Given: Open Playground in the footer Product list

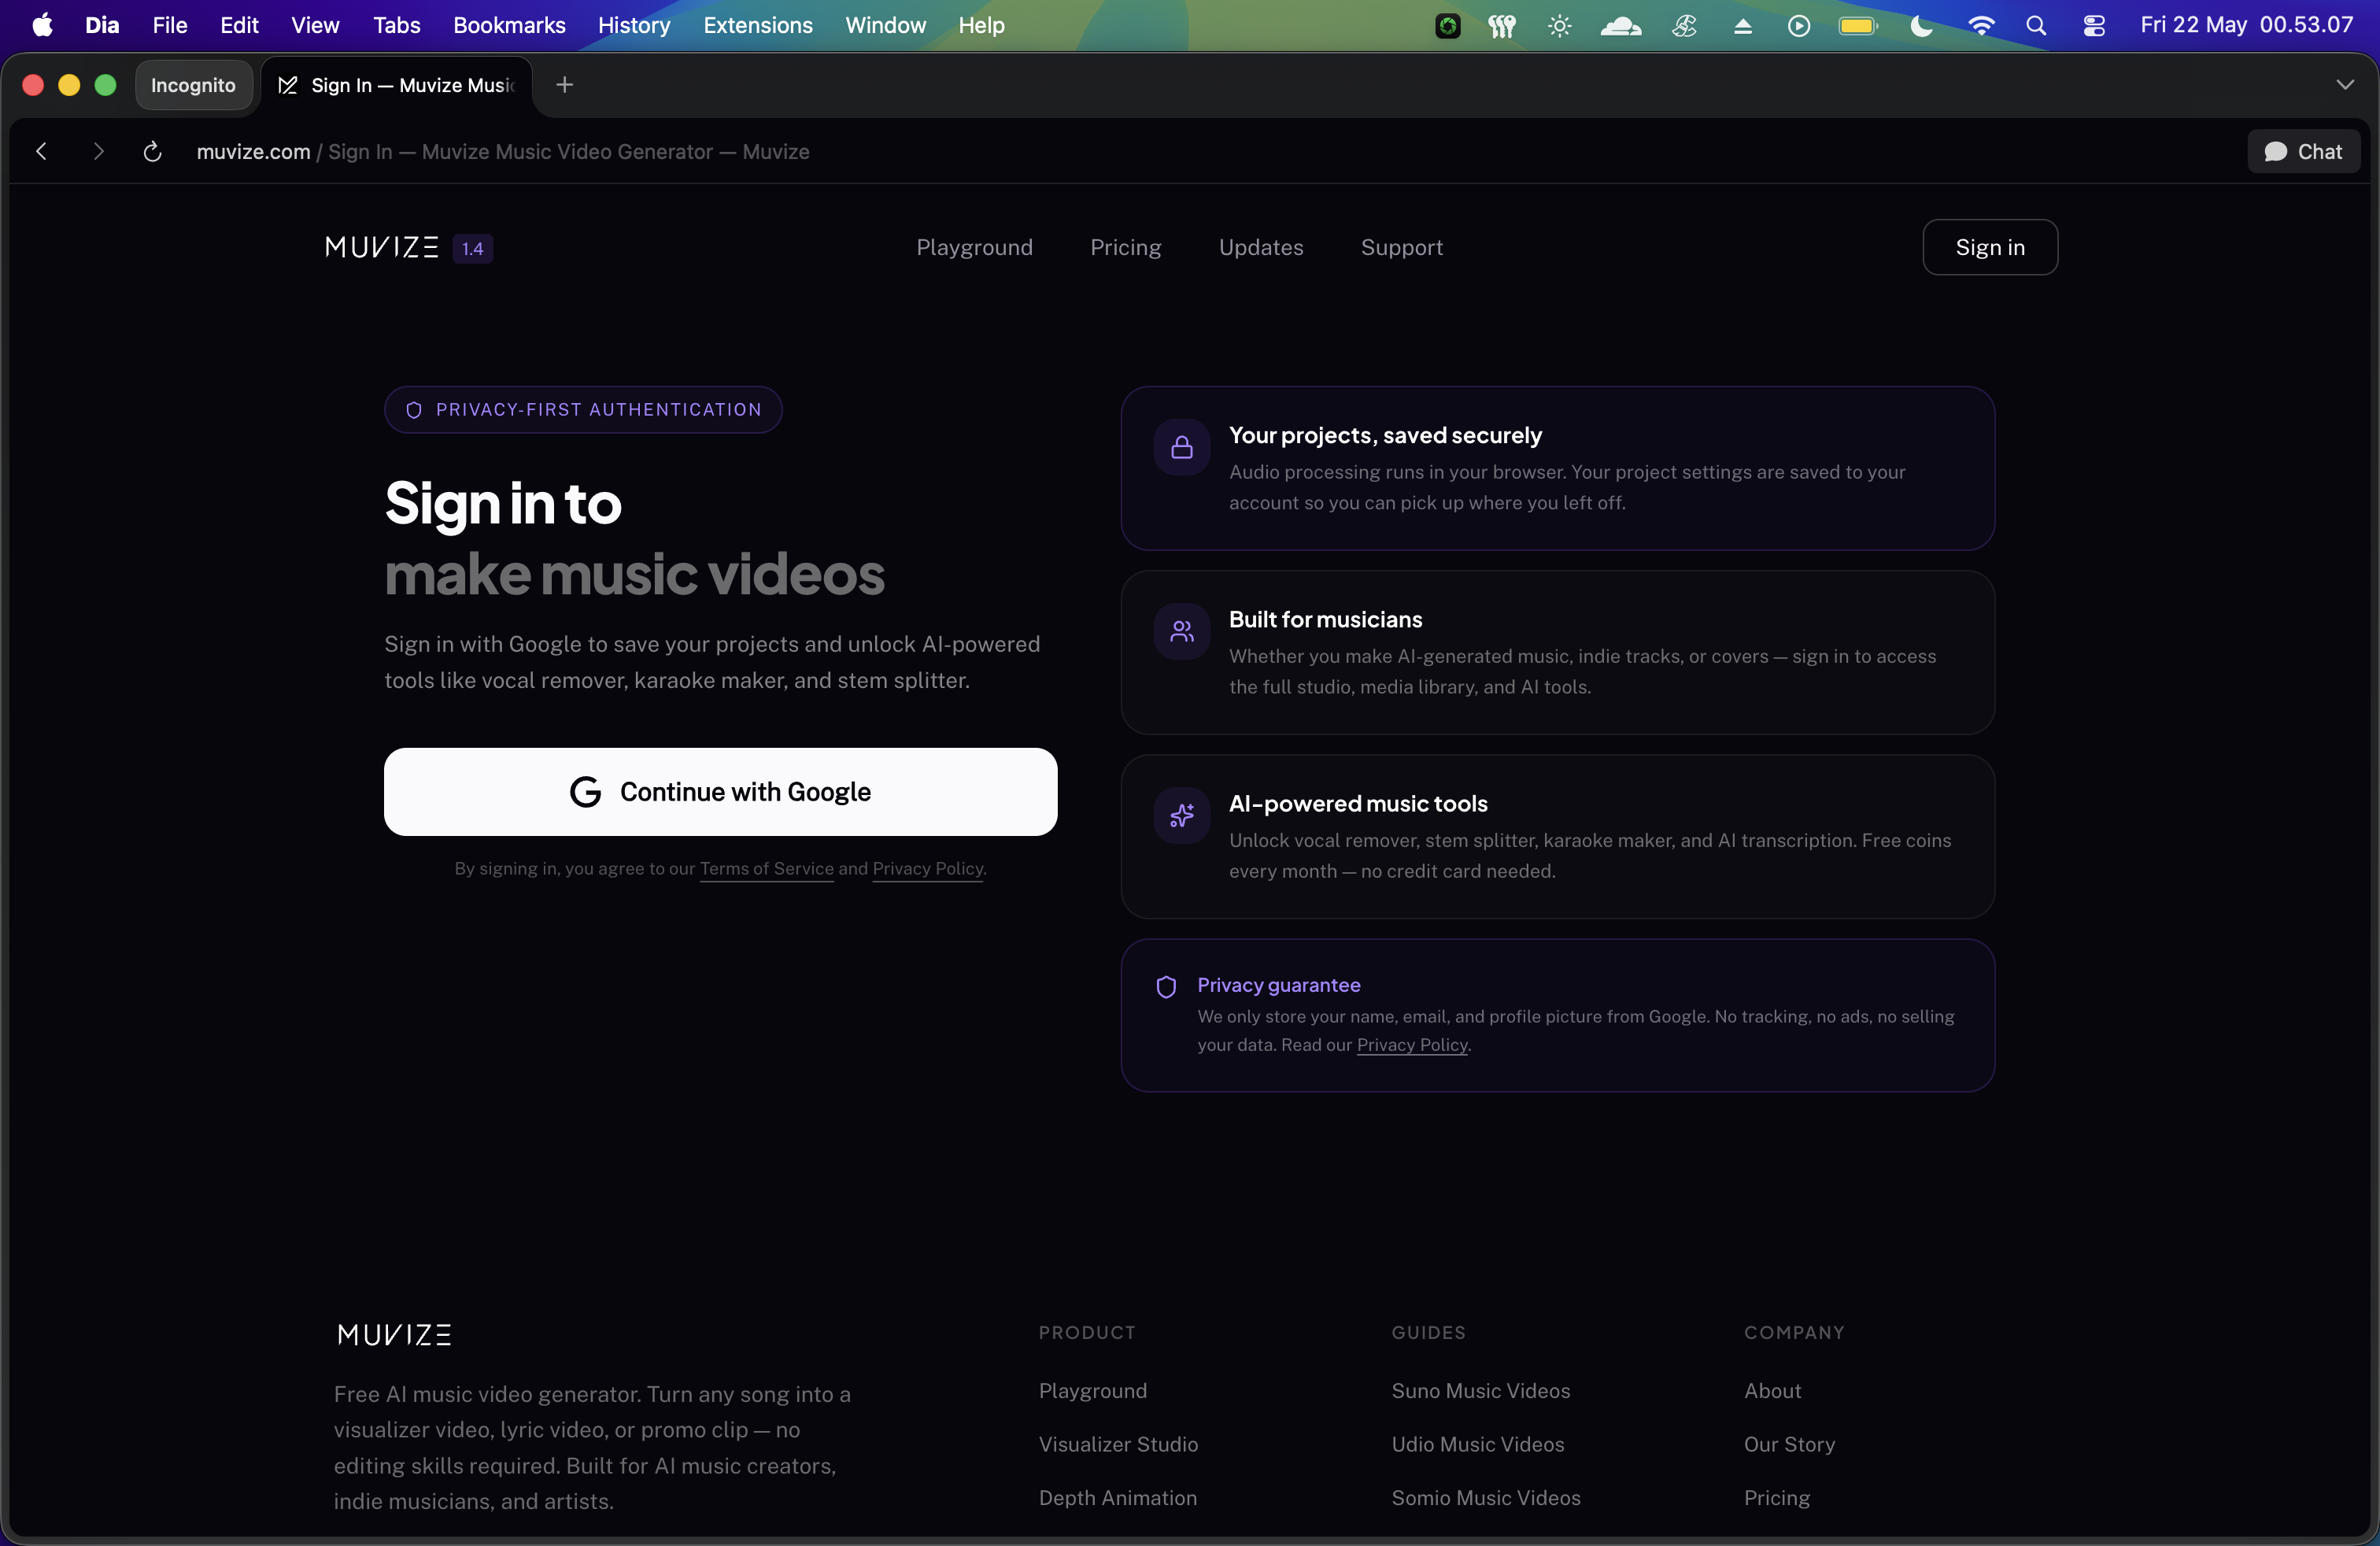Looking at the screenshot, I should coord(1092,1391).
